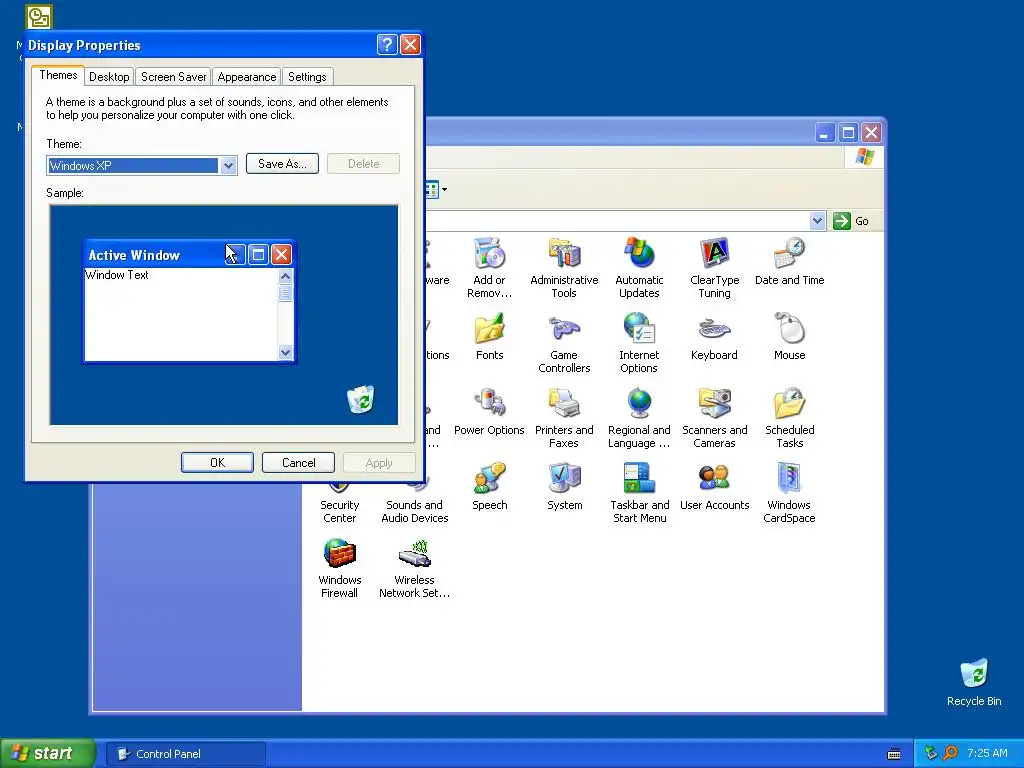Open the Start menu
Viewport: 1024px width, 768px height.
pyautogui.click(x=47, y=754)
